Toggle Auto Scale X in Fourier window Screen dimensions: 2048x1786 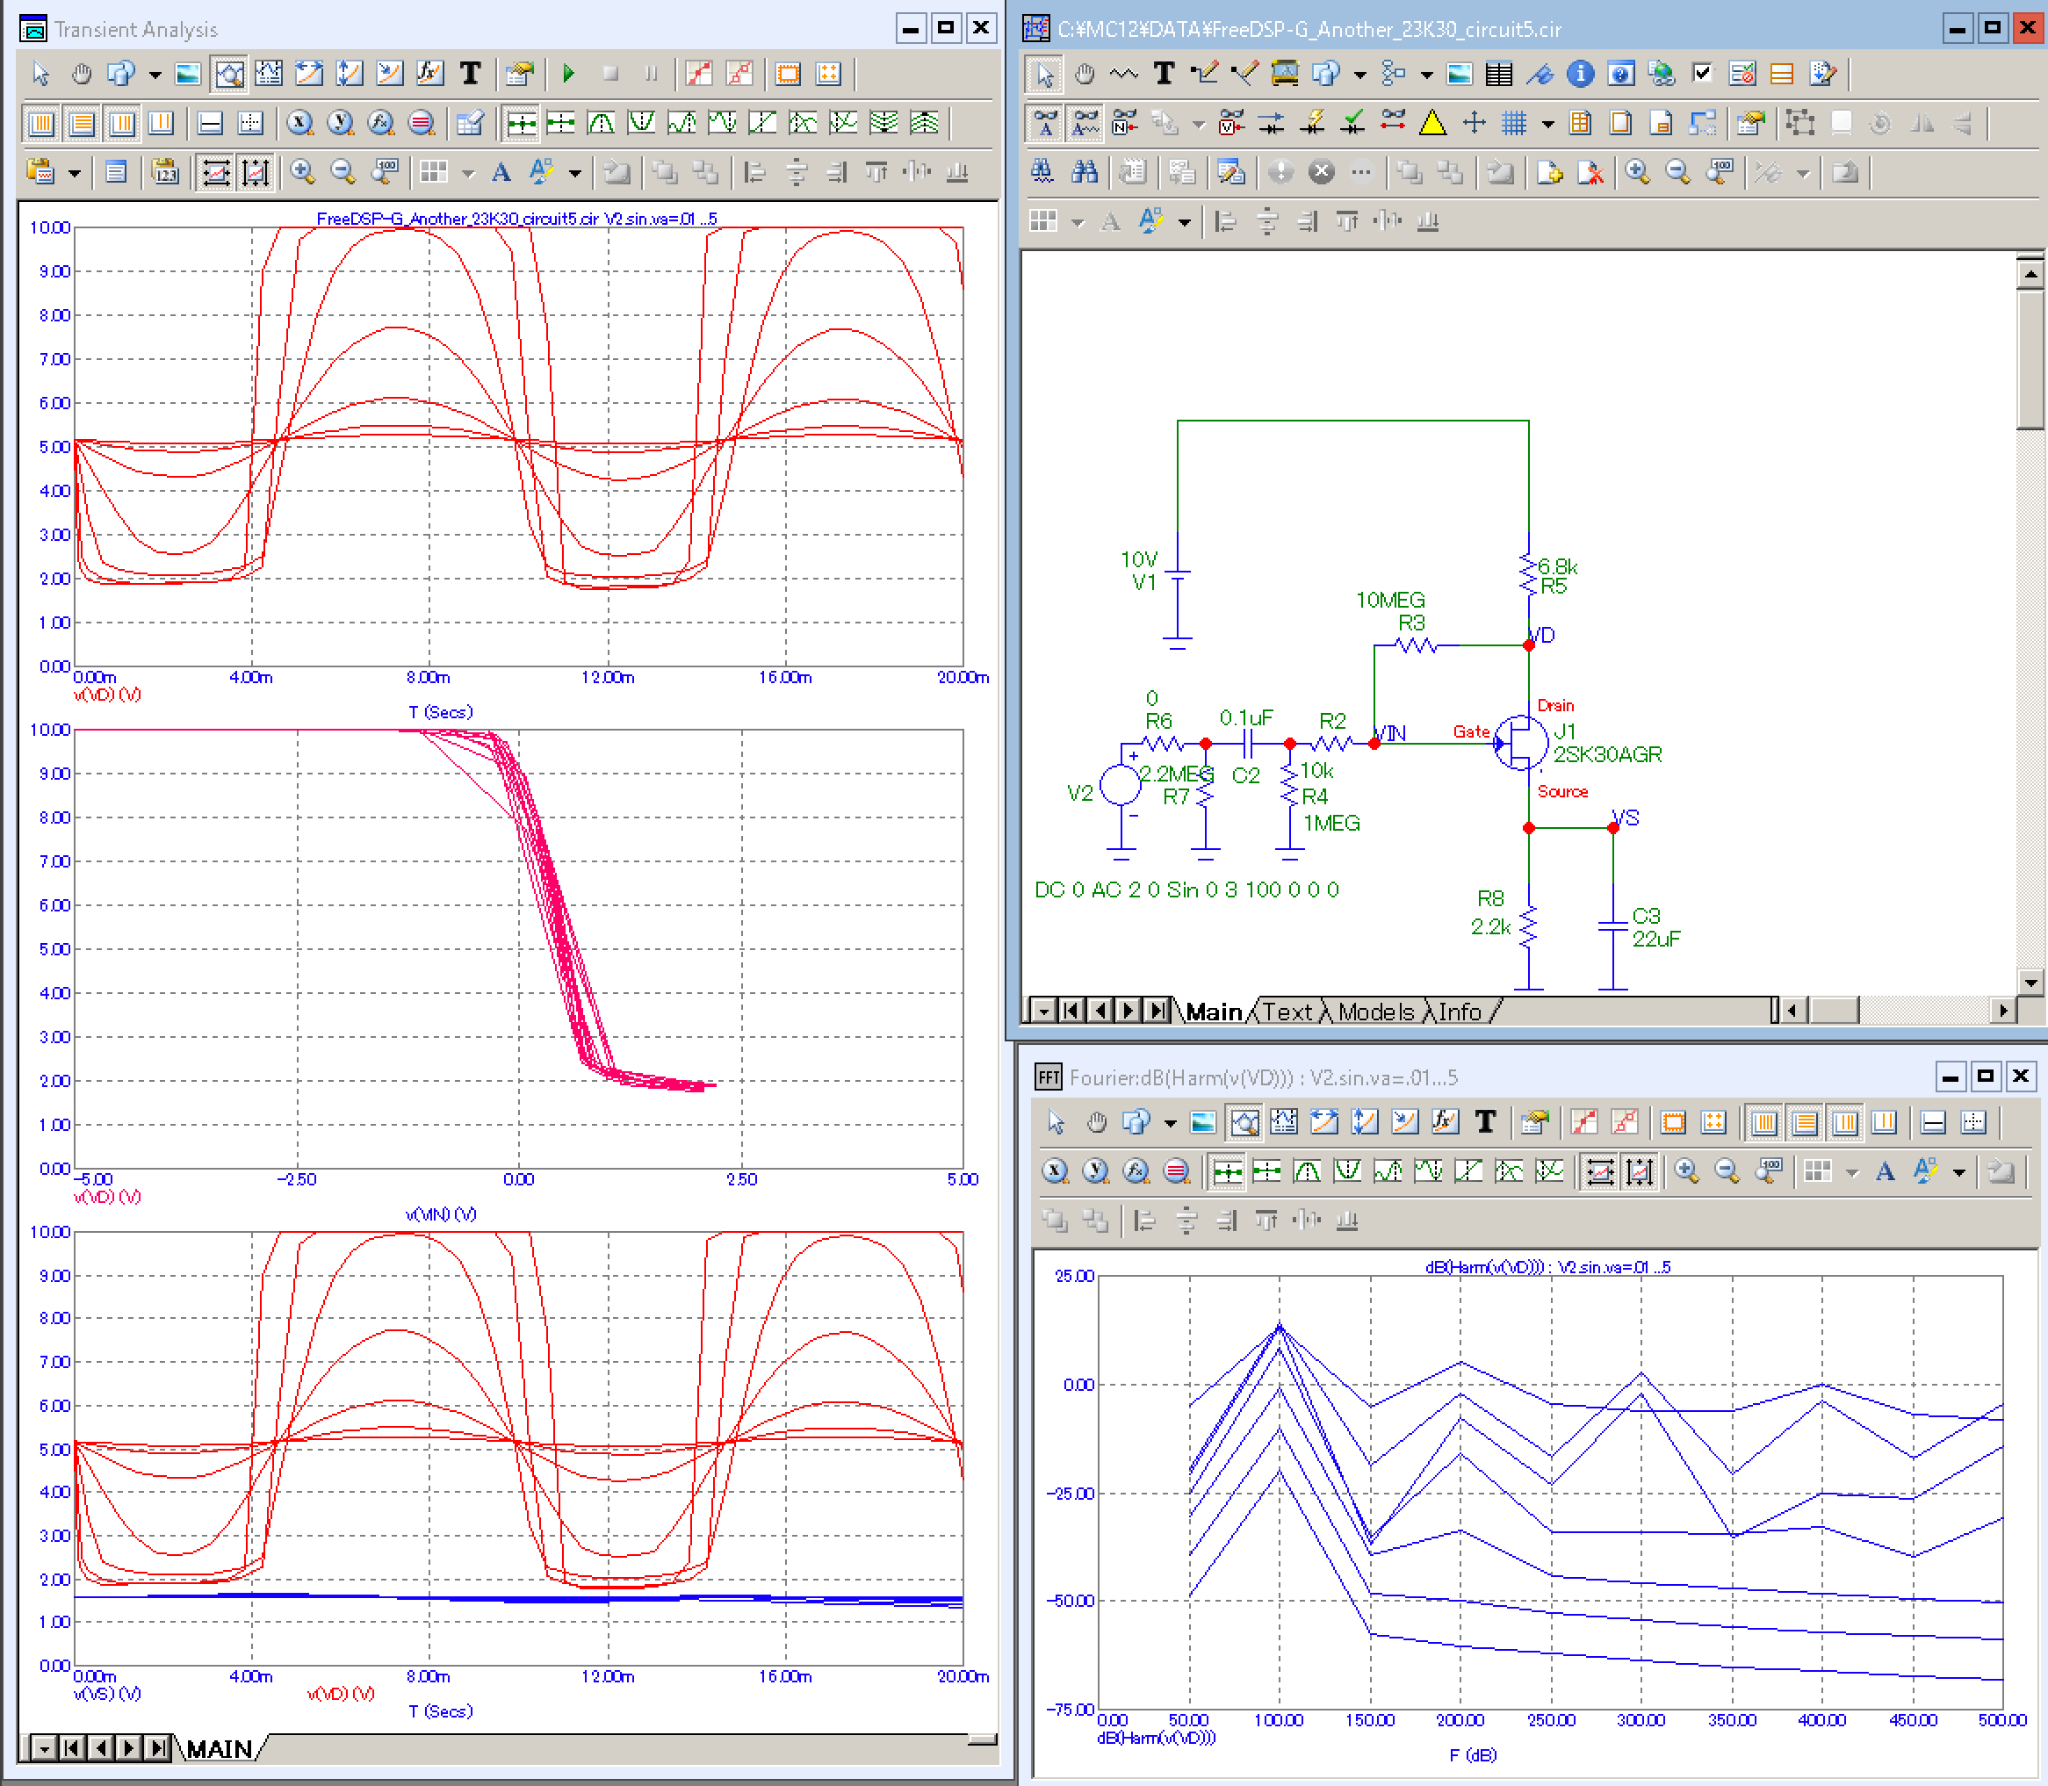click(1600, 1171)
